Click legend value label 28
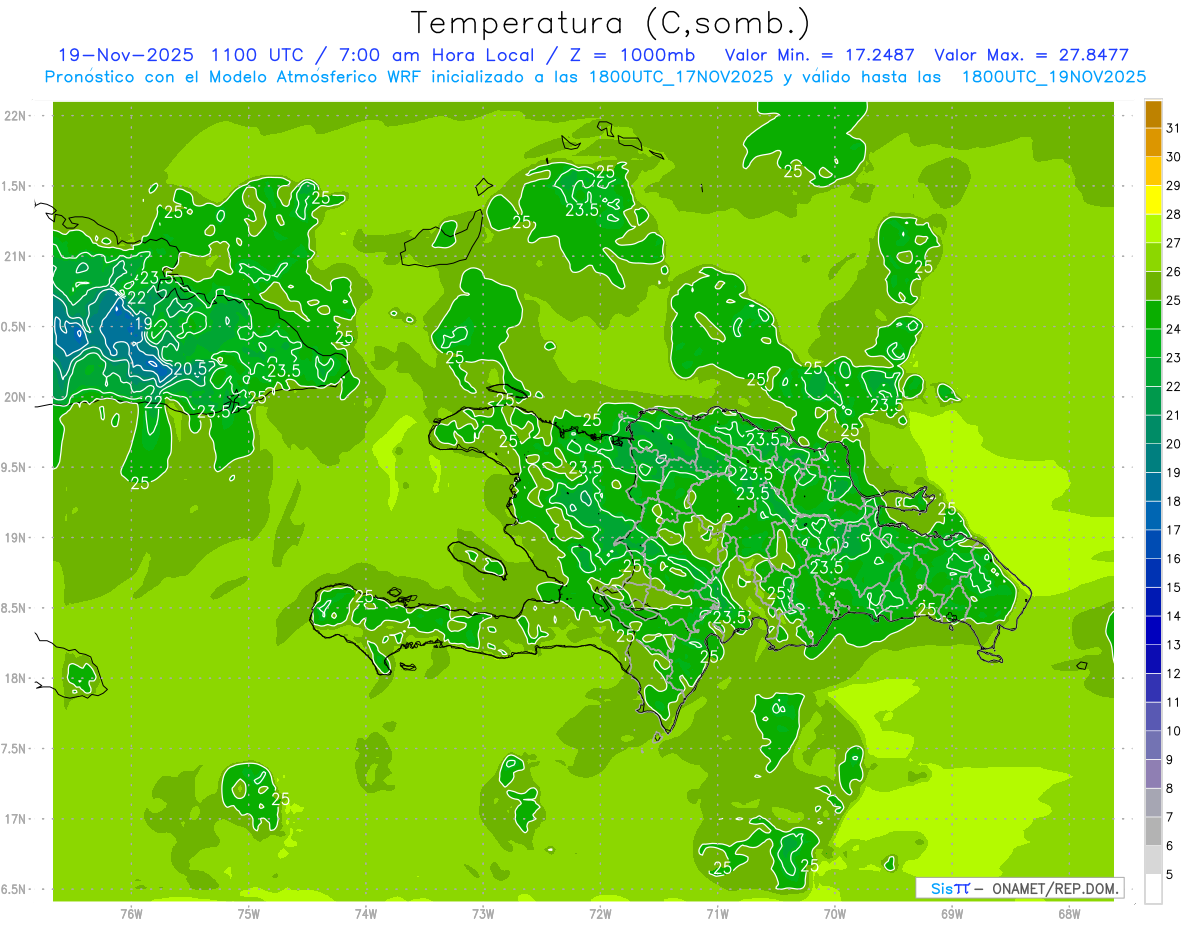1200x927 pixels. (x=1174, y=214)
